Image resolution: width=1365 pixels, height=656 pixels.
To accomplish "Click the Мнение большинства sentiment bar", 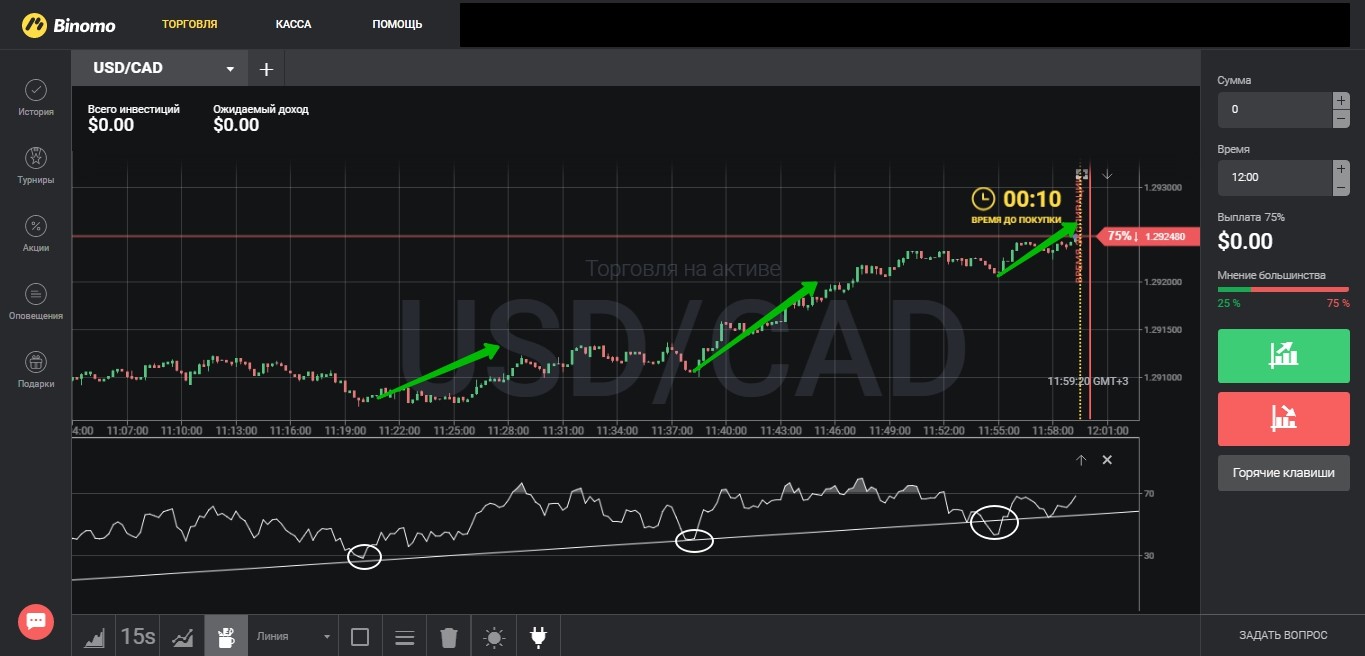I will tap(1283, 290).
